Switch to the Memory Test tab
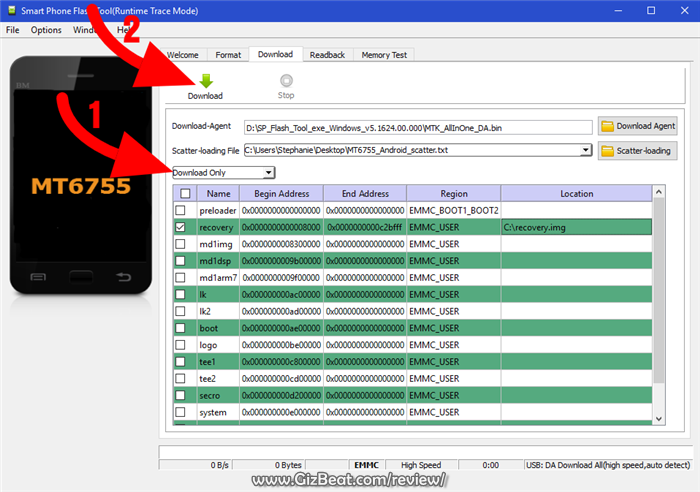Screen dimensions: 700x492 click(384, 55)
